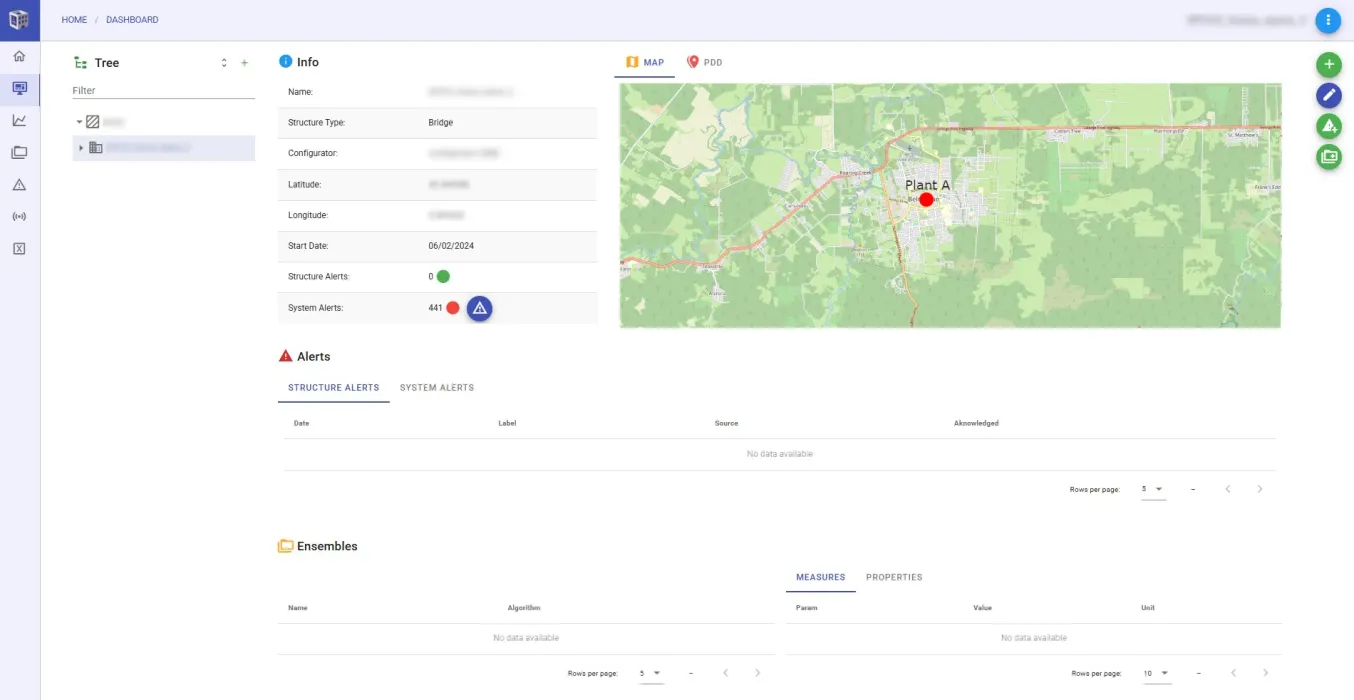The width and height of the screenshot is (1354, 700).
Task: Click the export icon at sidebar bottom
Action: (x=19, y=248)
